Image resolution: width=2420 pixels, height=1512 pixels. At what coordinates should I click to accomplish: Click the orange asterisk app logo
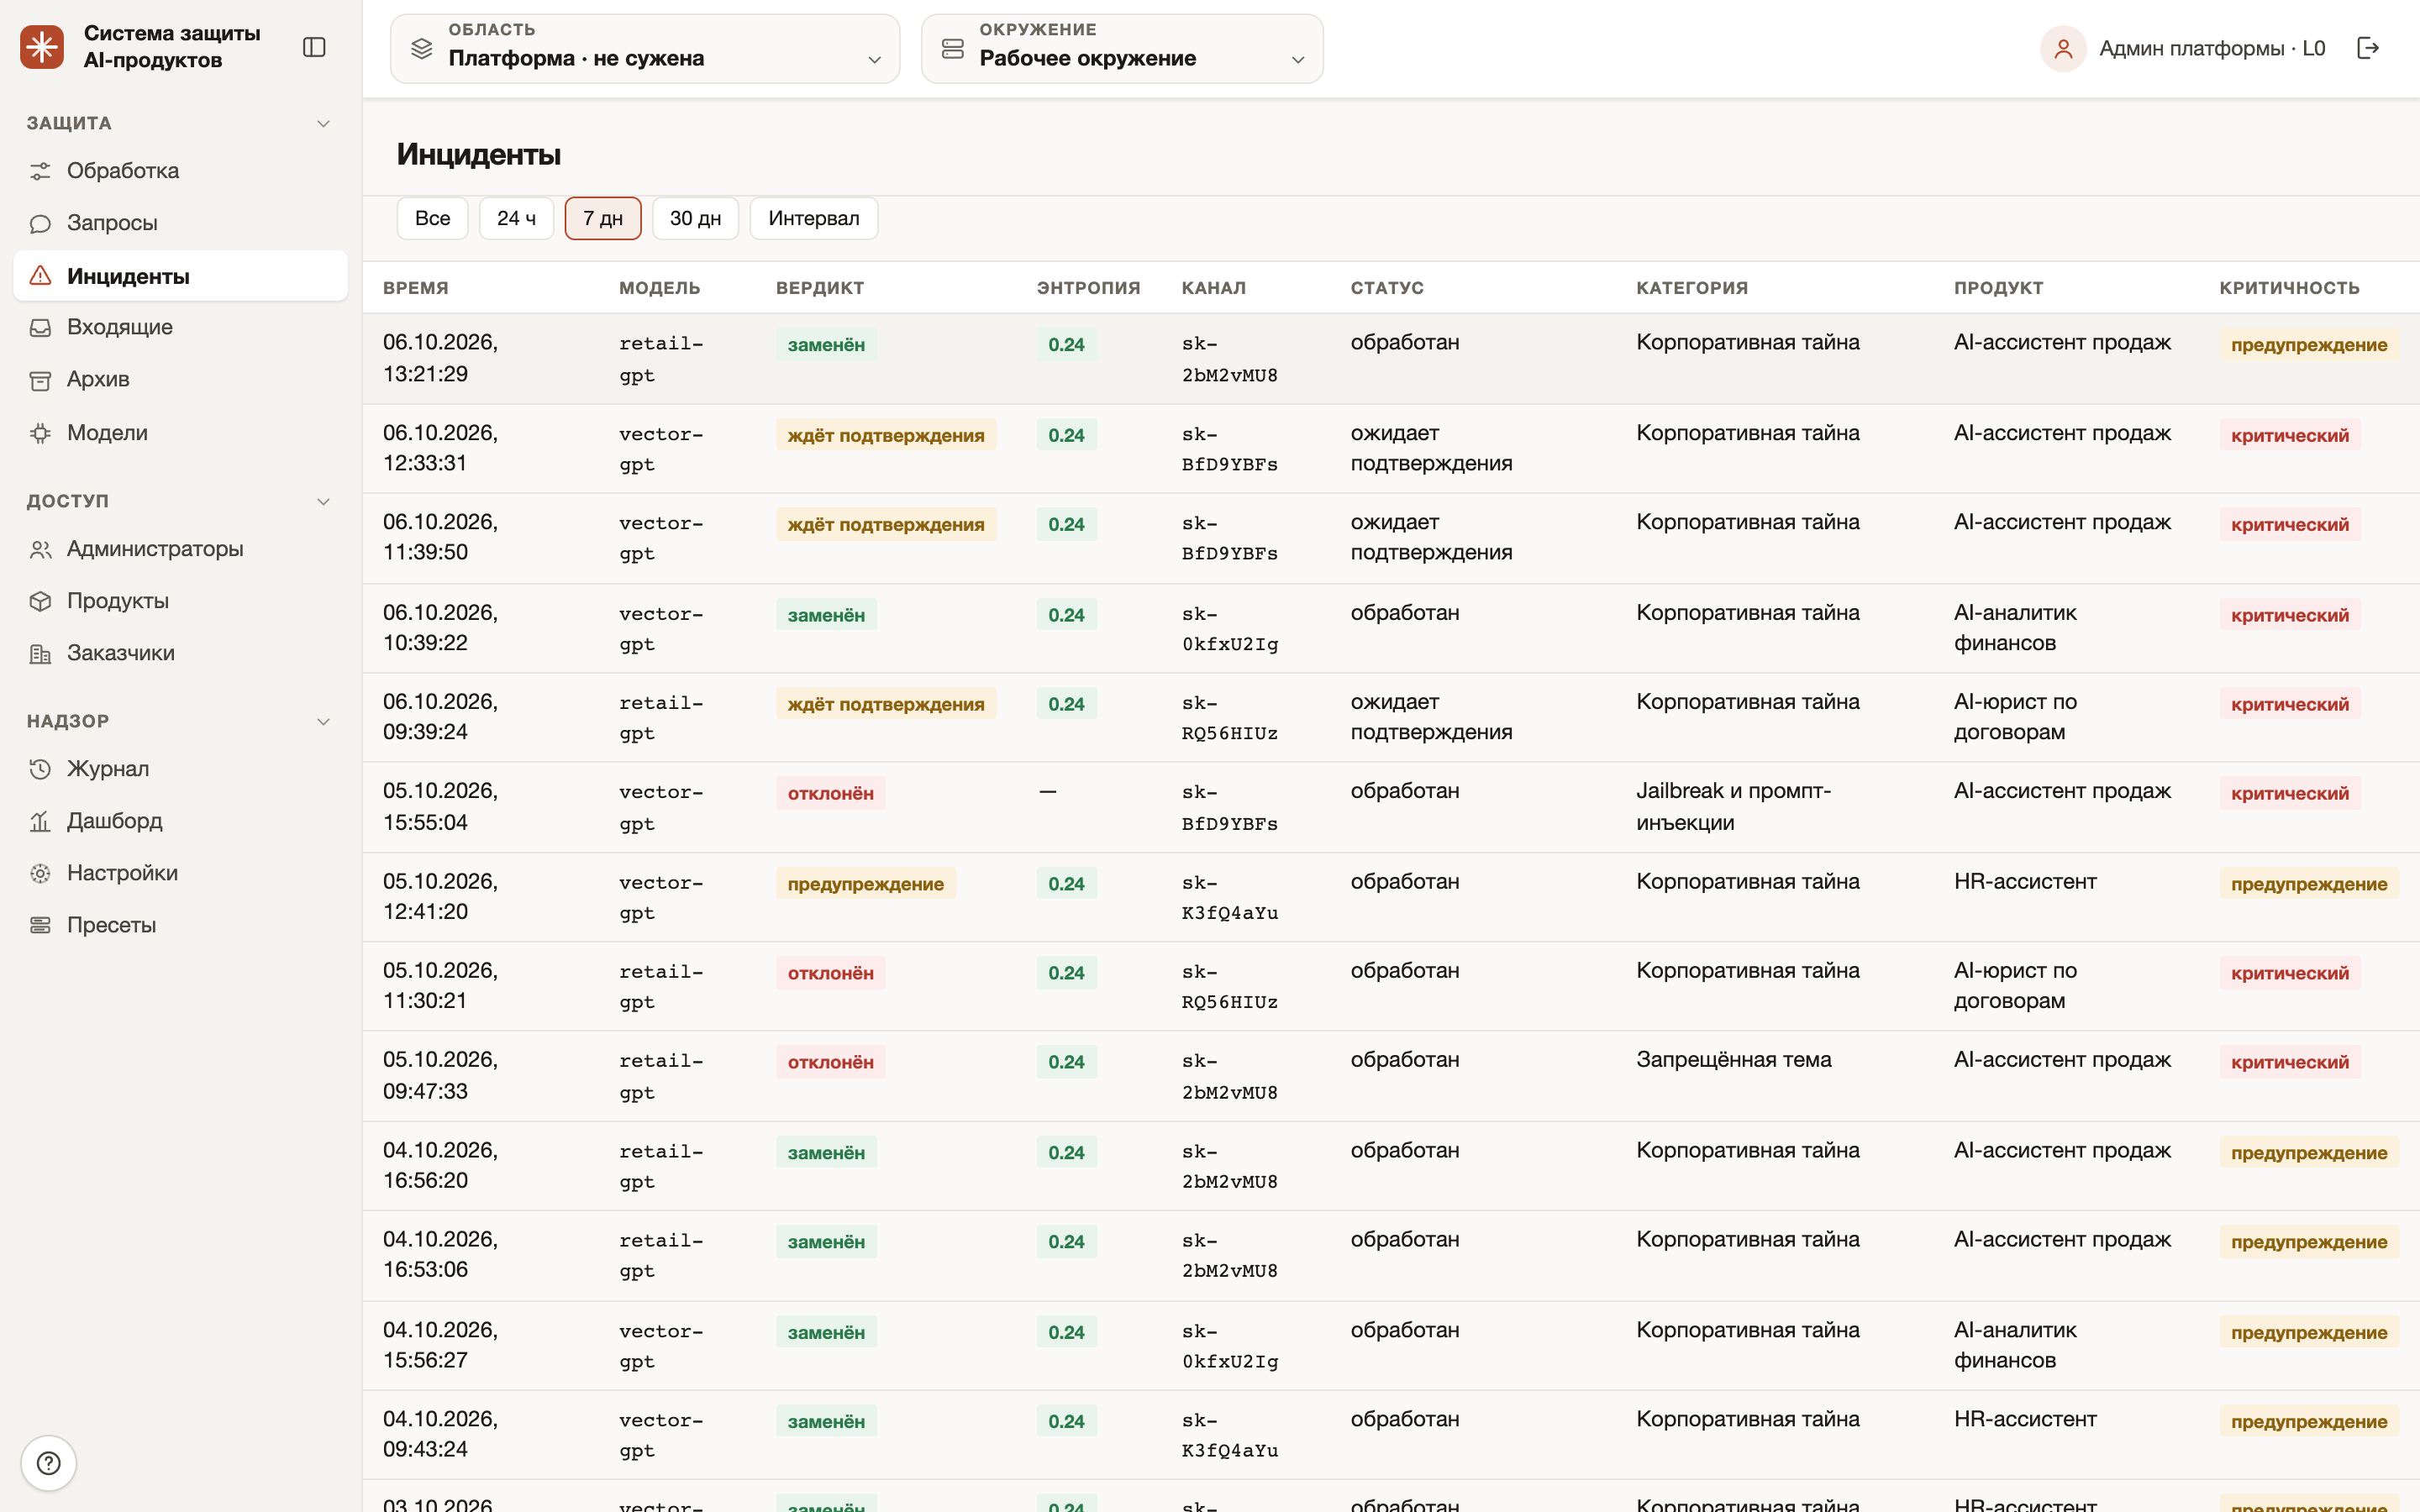click(x=42, y=47)
